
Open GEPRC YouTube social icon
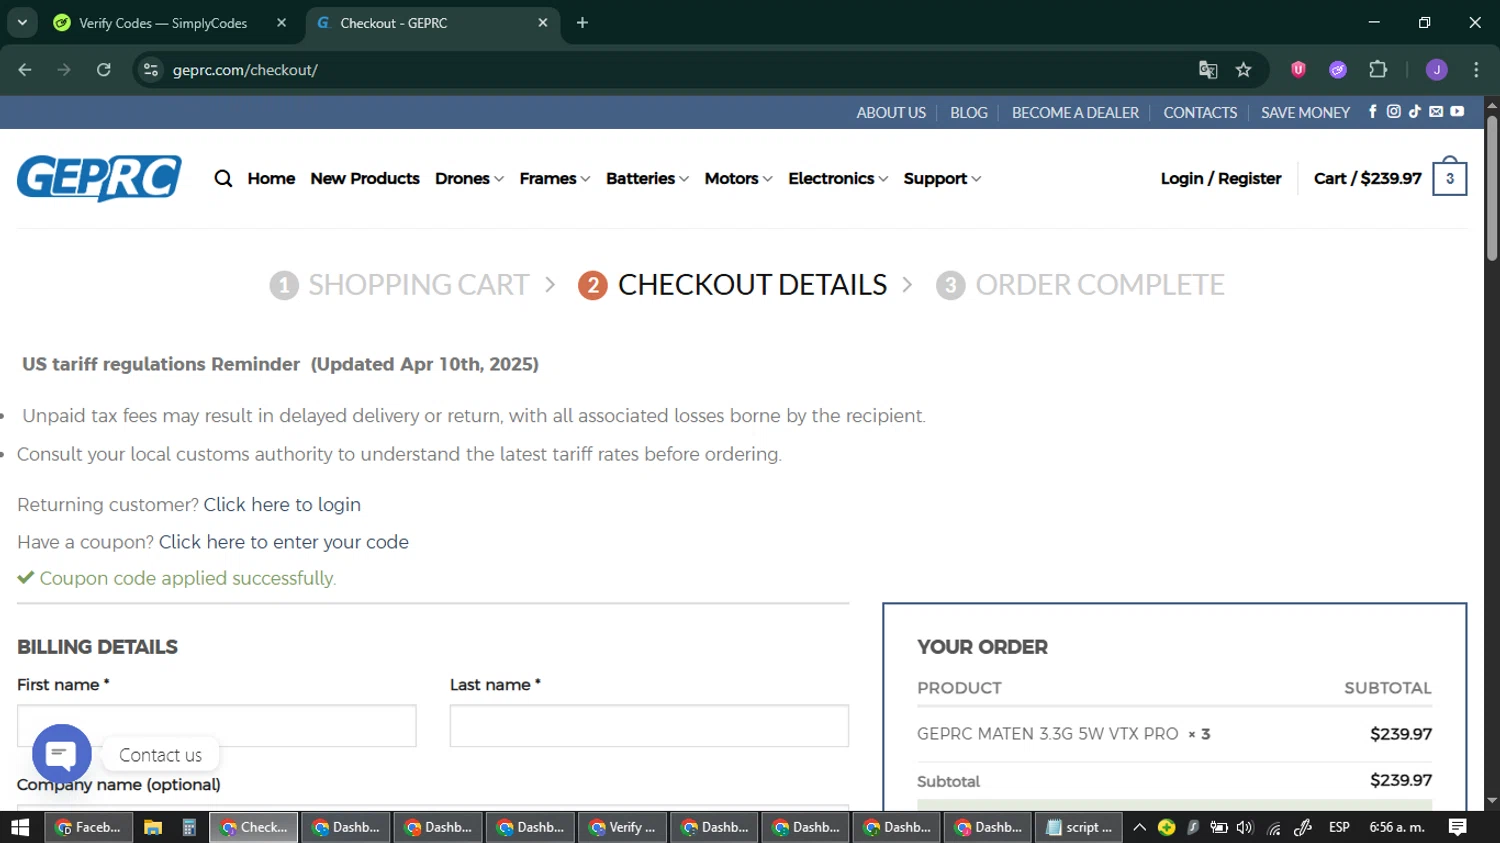pos(1457,112)
